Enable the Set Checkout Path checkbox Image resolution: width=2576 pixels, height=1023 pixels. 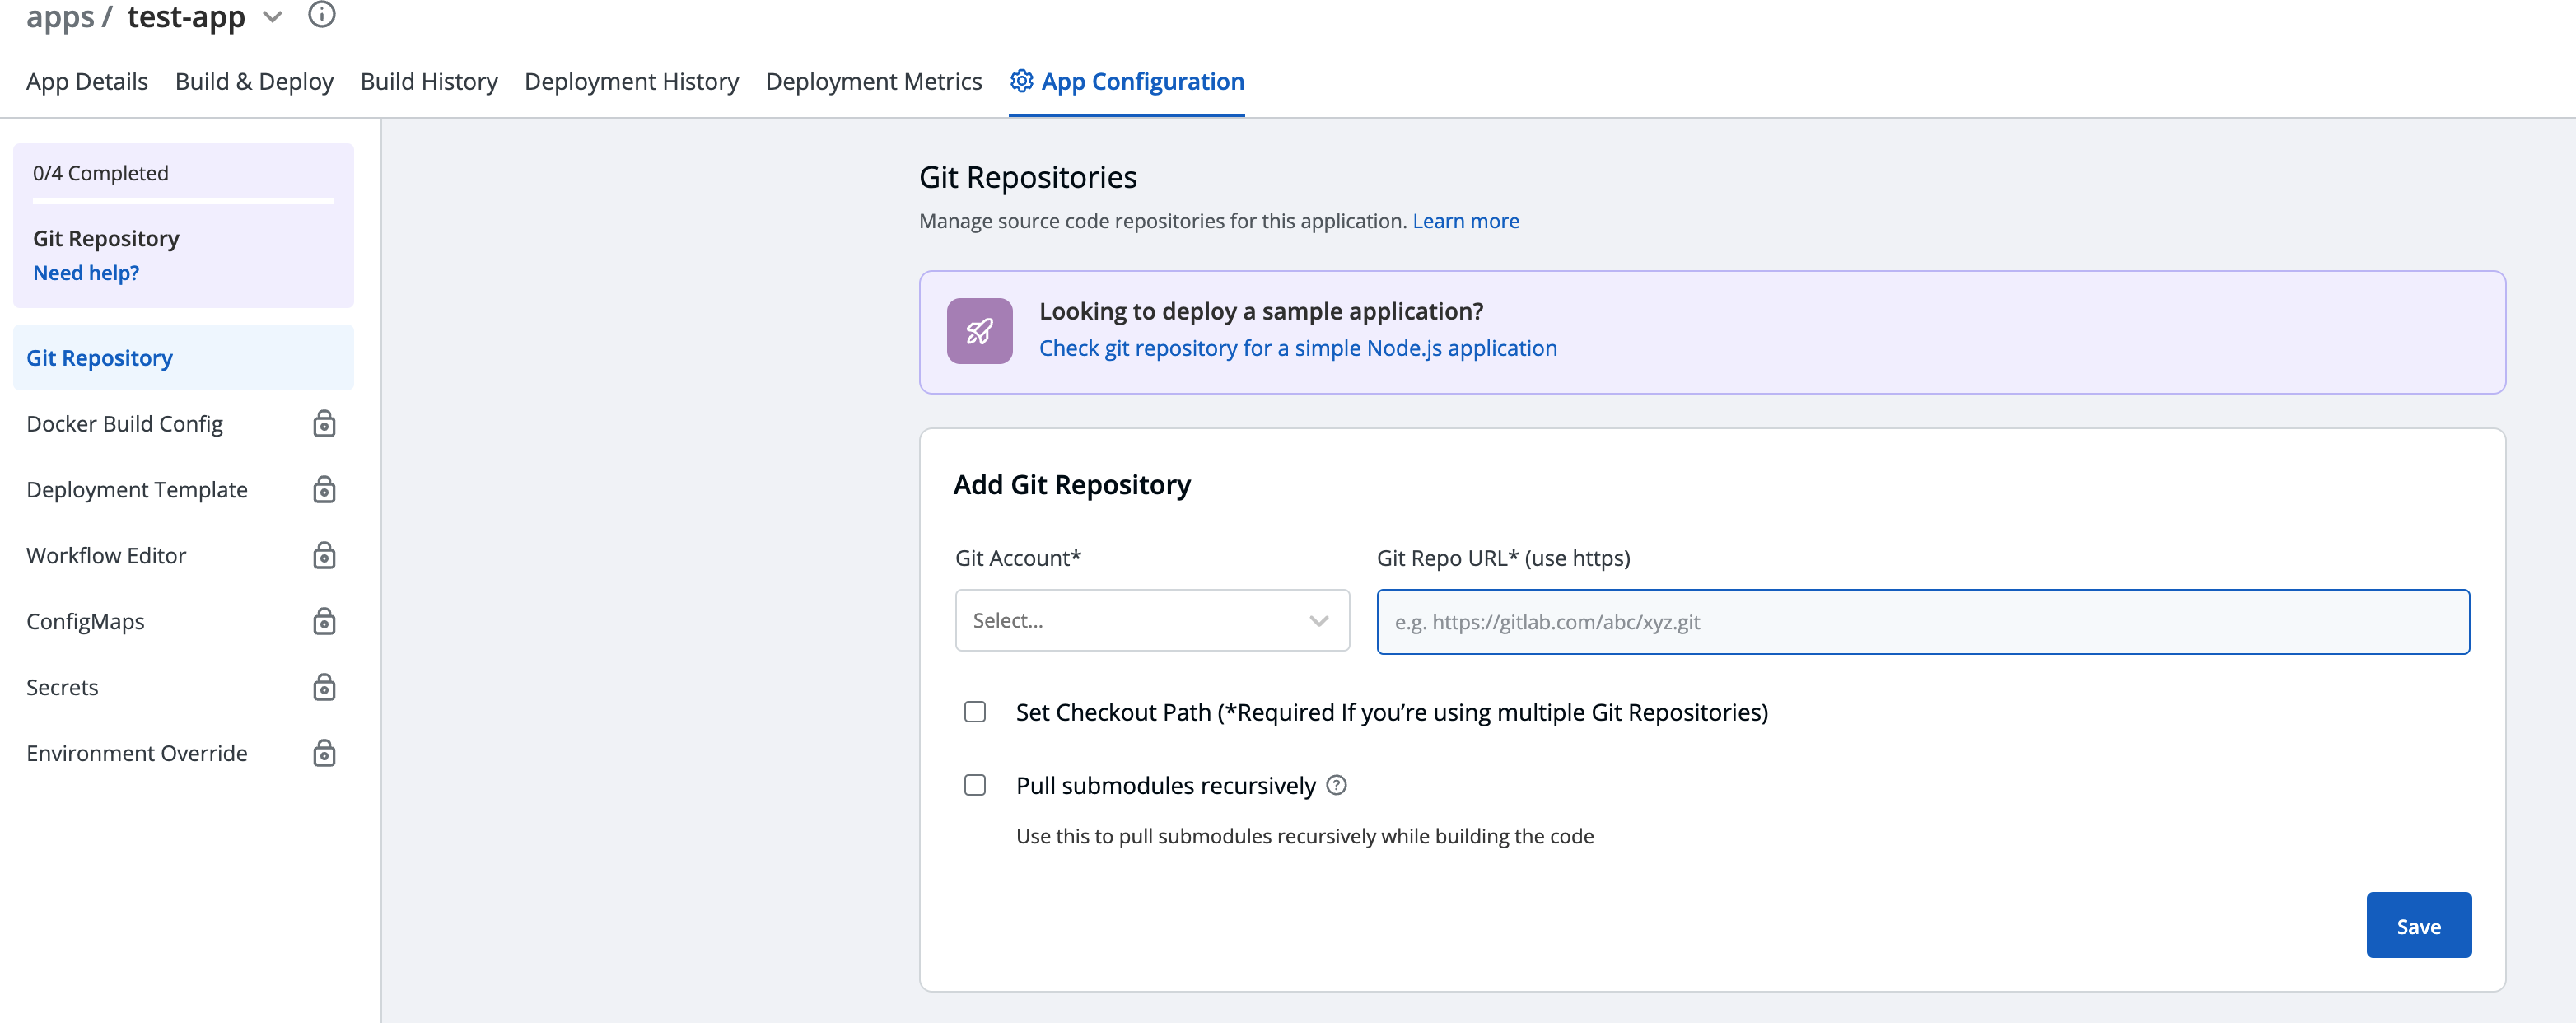[x=975, y=712]
